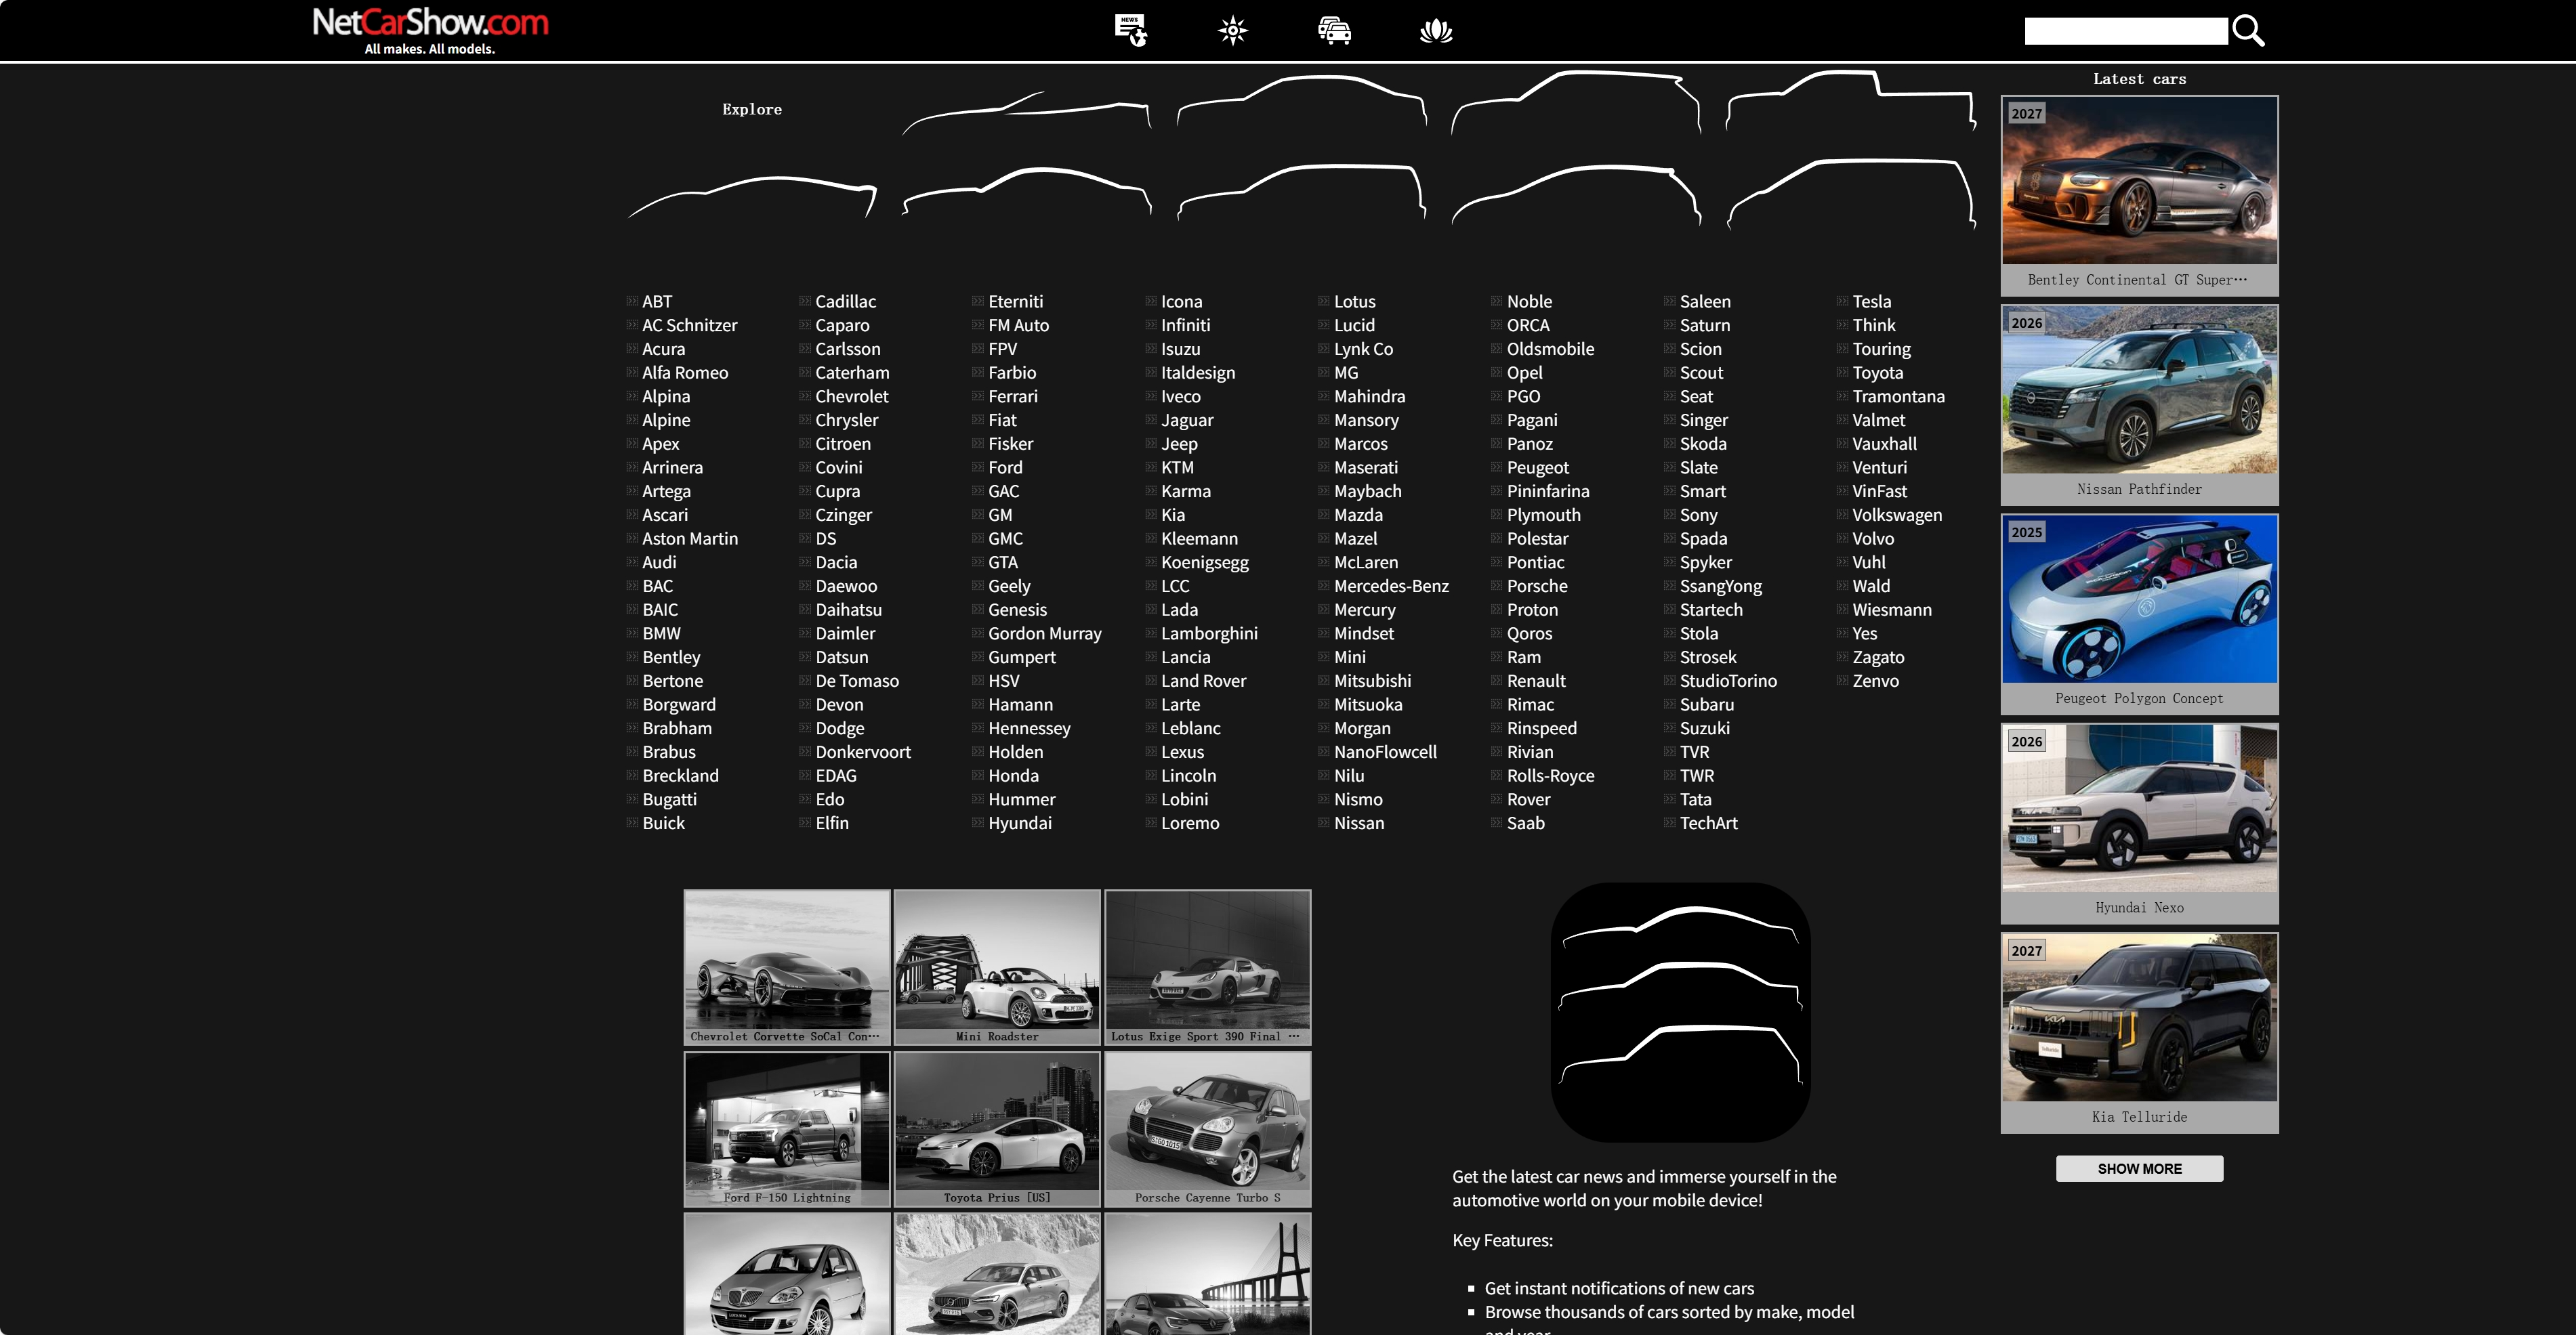Open the Maserati make link
This screenshot has height=1335, width=2576.
(x=1366, y=468)
